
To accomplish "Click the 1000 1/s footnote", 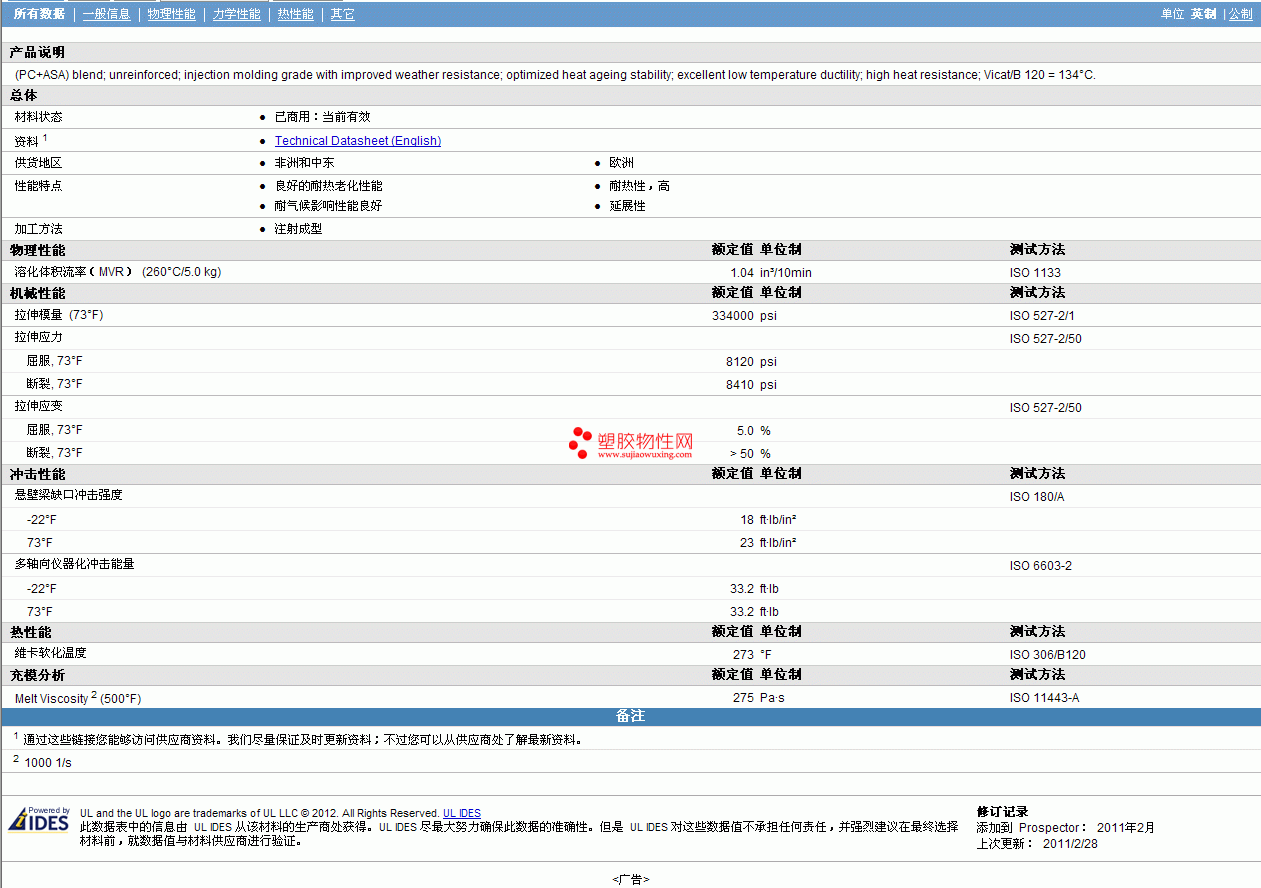I will (48, 763).
